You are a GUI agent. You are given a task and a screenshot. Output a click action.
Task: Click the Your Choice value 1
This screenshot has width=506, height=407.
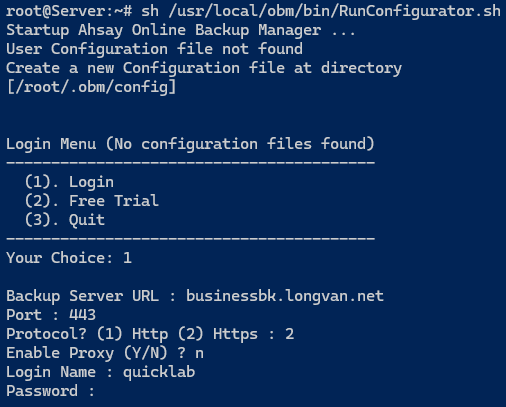pos(127,258)
